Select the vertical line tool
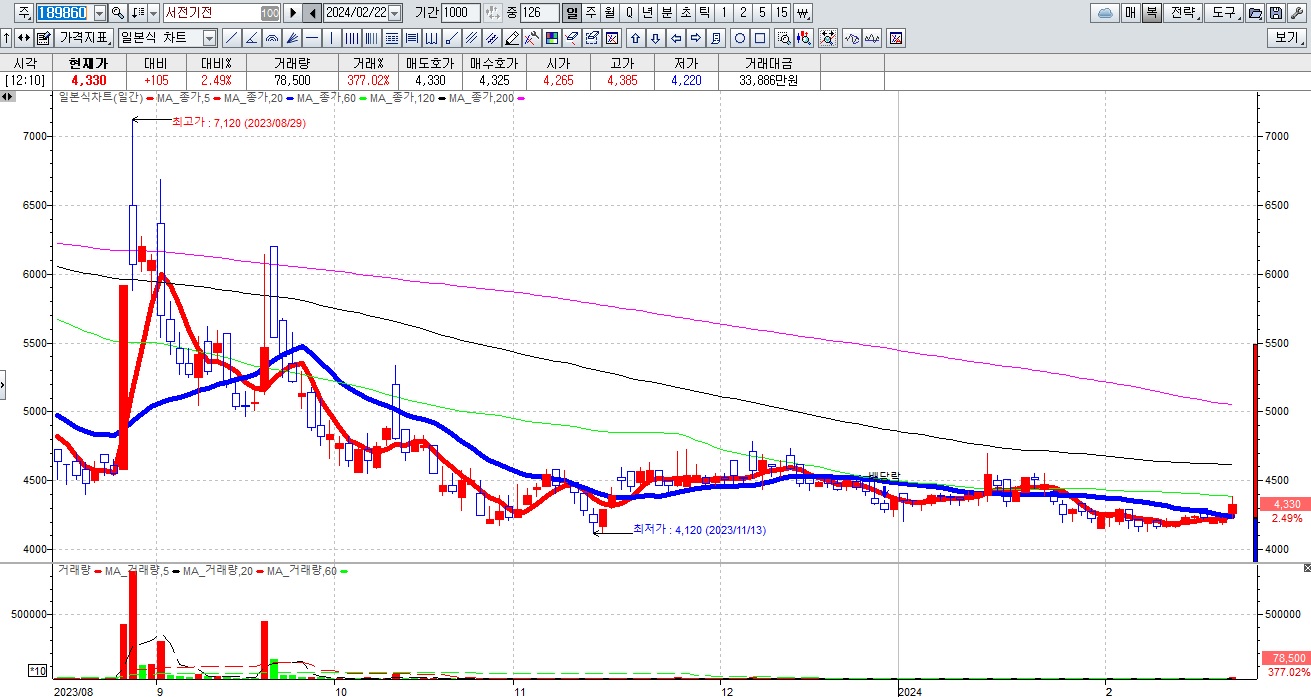 (331, 38)
